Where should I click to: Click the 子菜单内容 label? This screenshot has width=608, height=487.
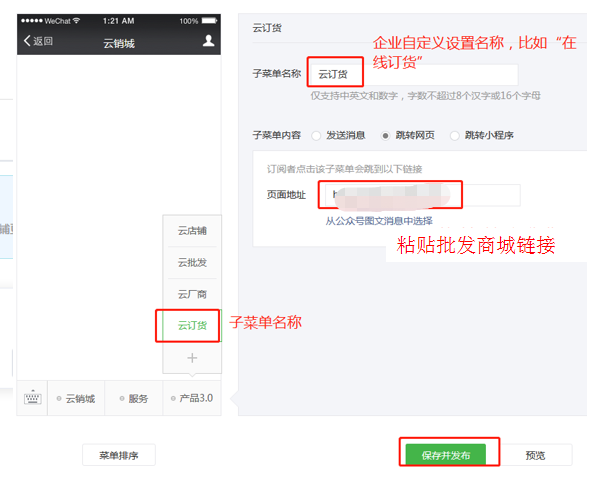click(x=276, y=135)
